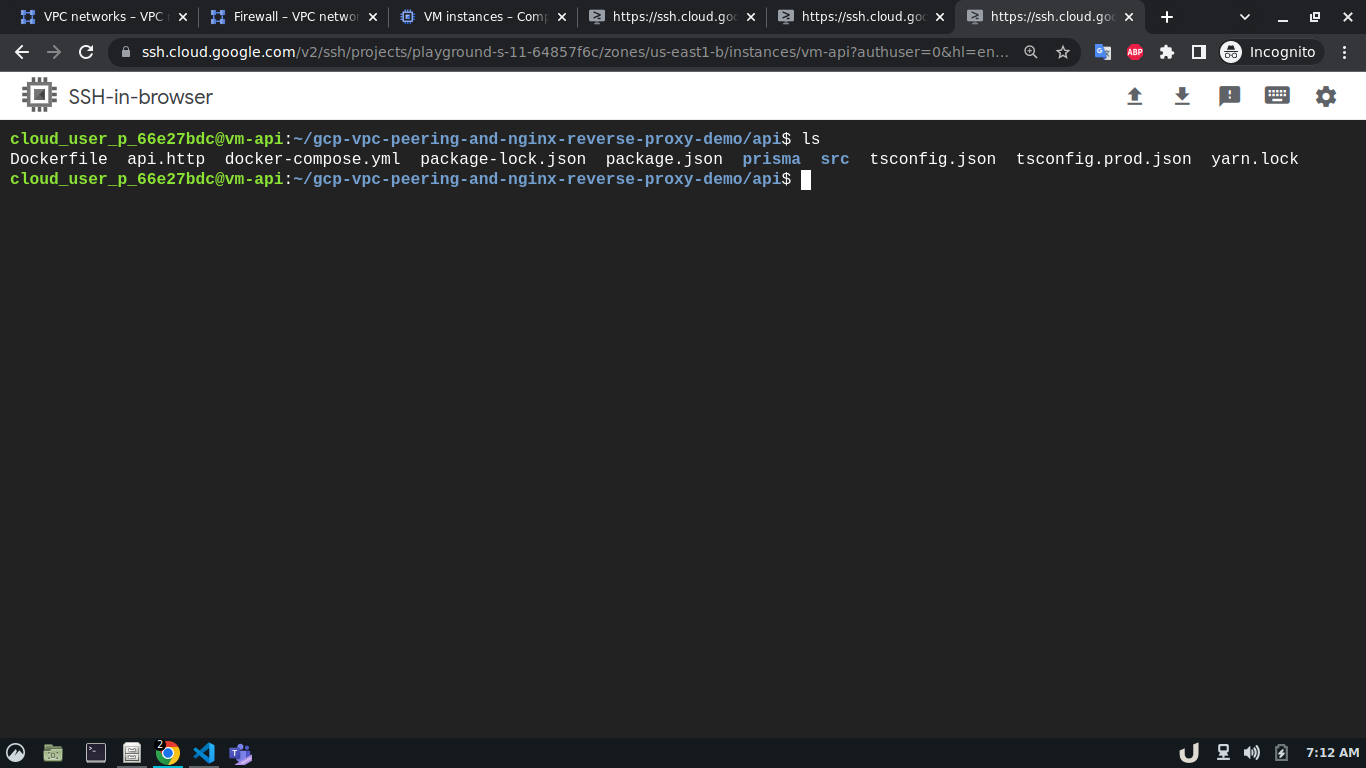Click the URL address field

pyautogui.click(x=575, y=52)
